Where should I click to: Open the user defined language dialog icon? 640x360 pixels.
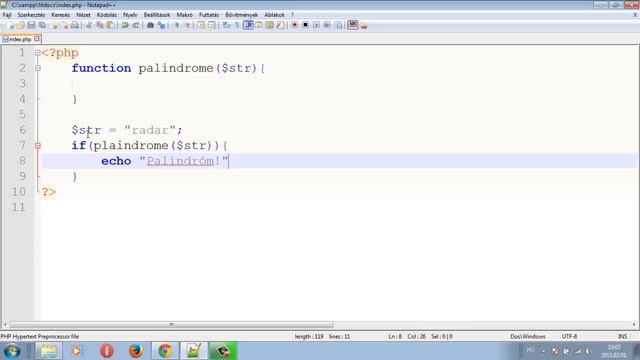click(x=259, y=25)
